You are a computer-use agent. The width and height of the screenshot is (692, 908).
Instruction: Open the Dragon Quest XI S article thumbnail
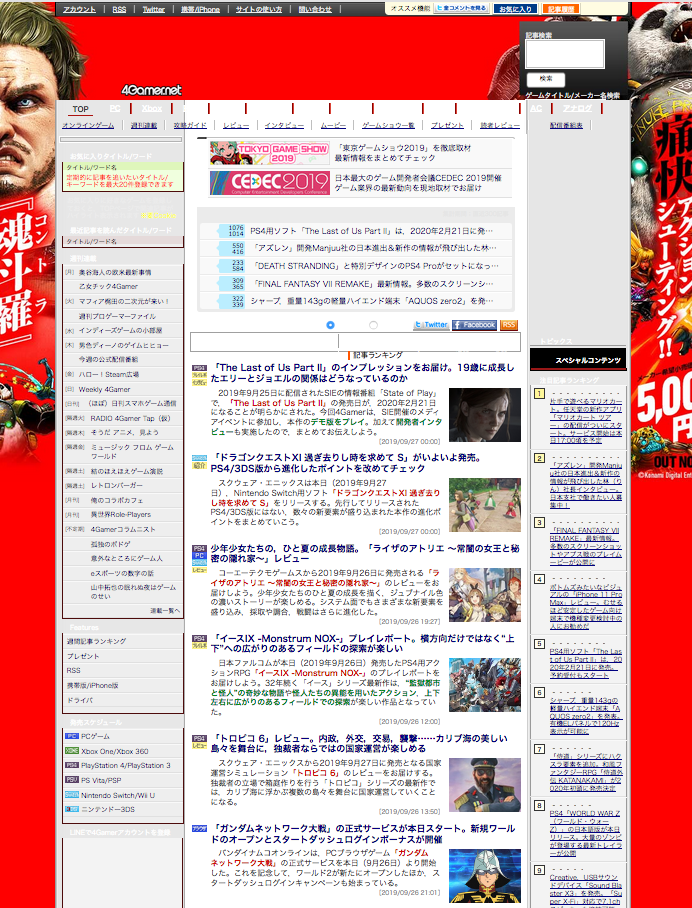click(485, 505)
